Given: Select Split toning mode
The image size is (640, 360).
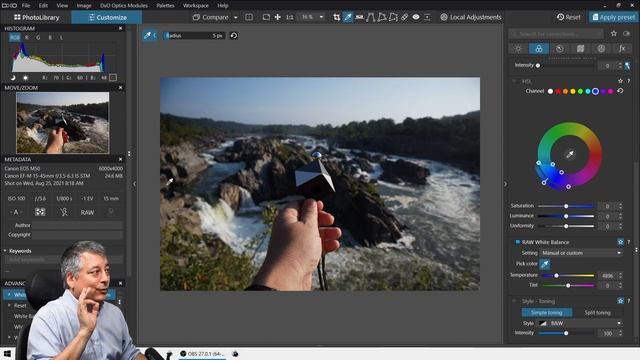Looking at the screenshot, I should tap(598, 313).
